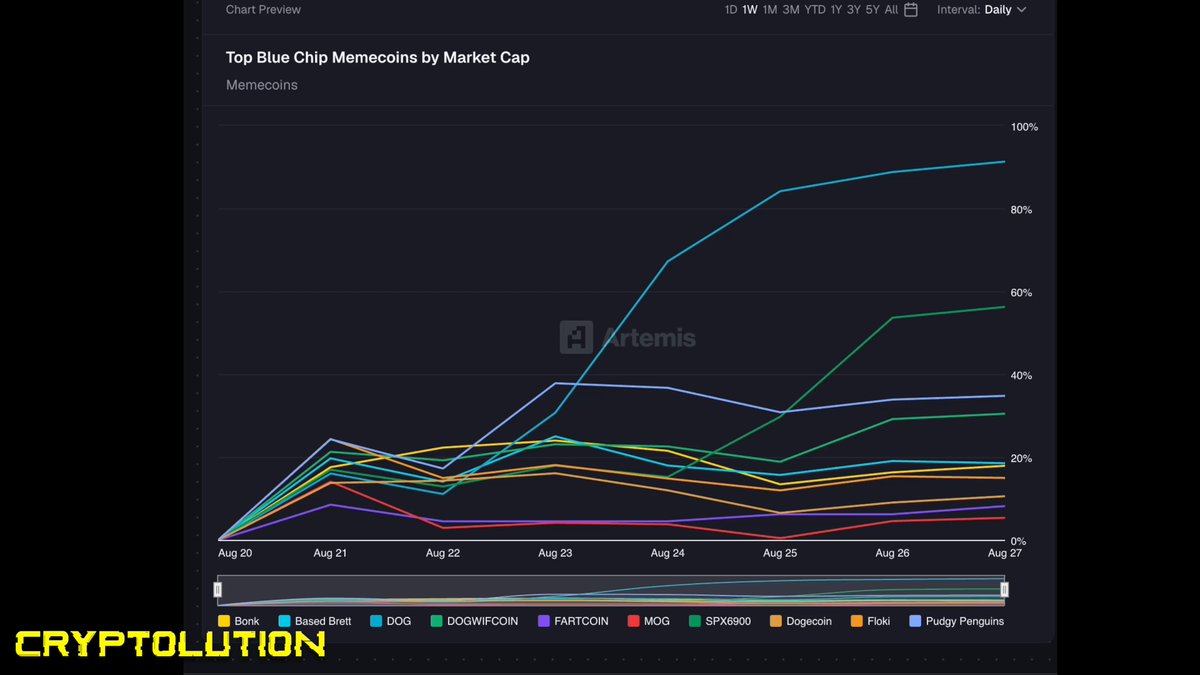The image size is (1200, 675).
Task: Disable the SPX6900 legend series
Action: (x=720, y=621)
